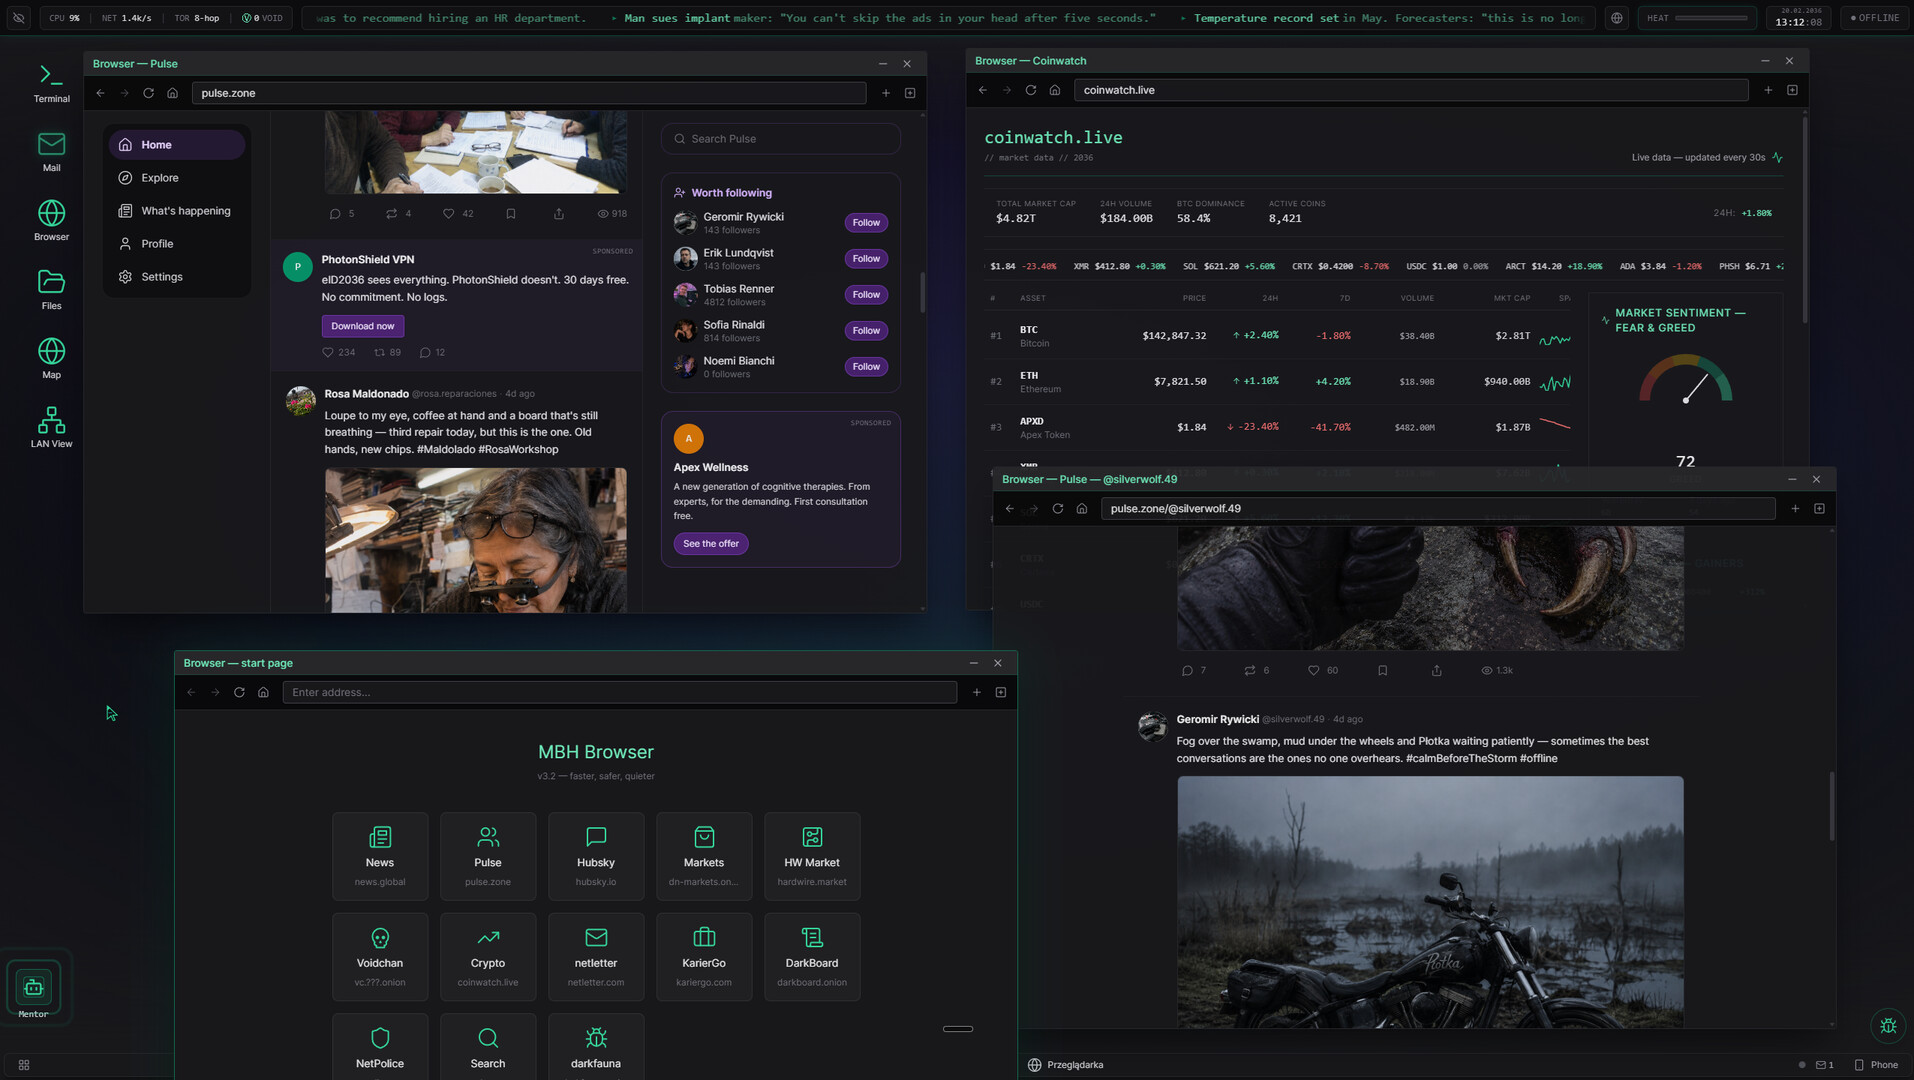Follow Sofia Rinaldi
The width and height of the screenshot is (1914, 1080).
click(866, 331)
